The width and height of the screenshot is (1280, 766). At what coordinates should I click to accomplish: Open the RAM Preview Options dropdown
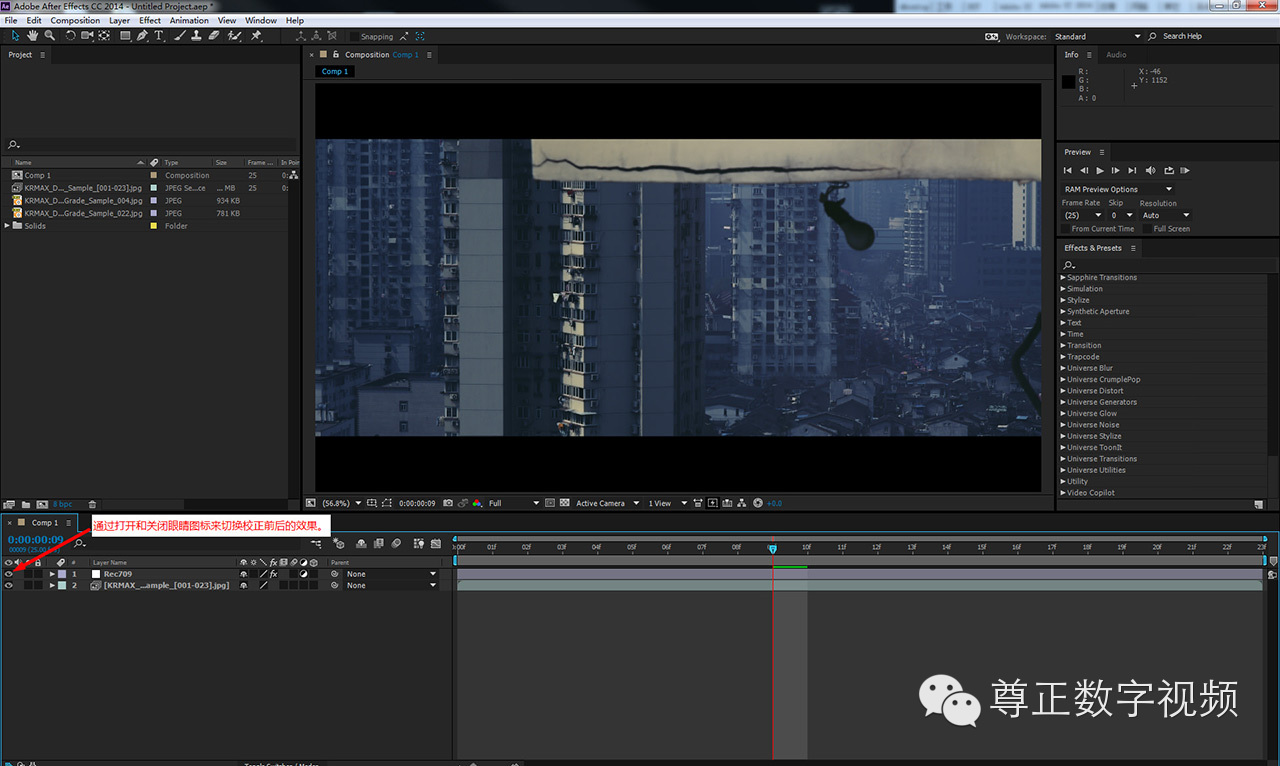click(1118, 189)
